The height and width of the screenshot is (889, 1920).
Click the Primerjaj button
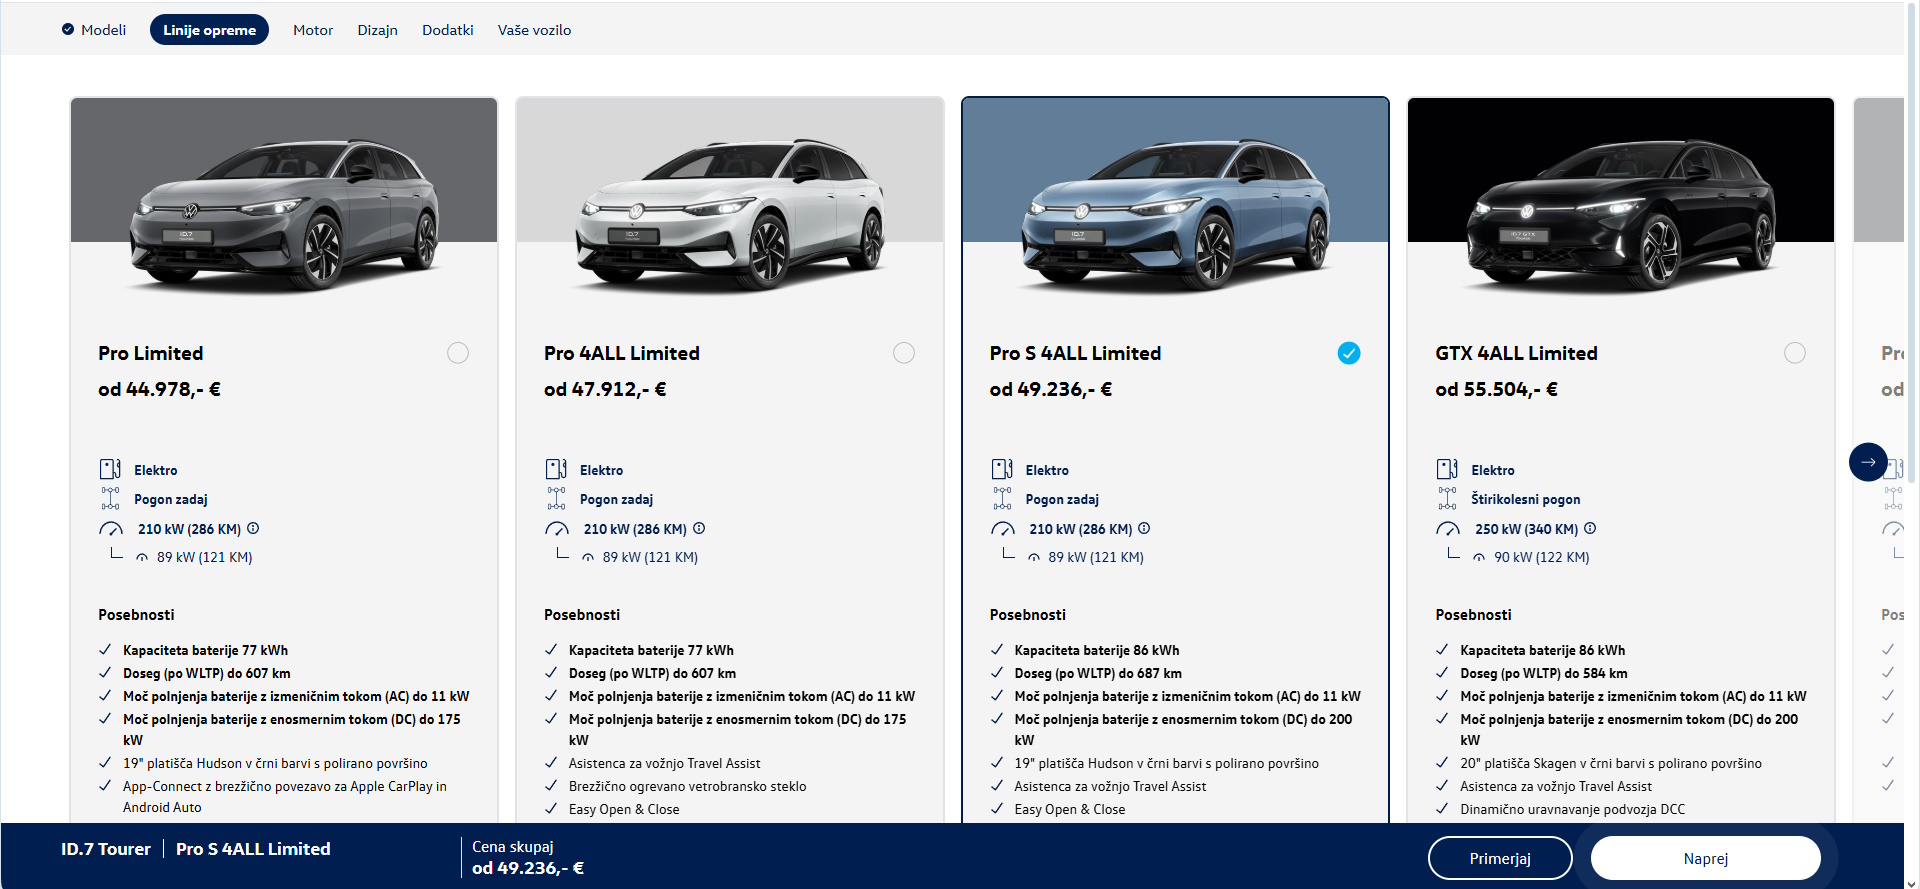1500,858
